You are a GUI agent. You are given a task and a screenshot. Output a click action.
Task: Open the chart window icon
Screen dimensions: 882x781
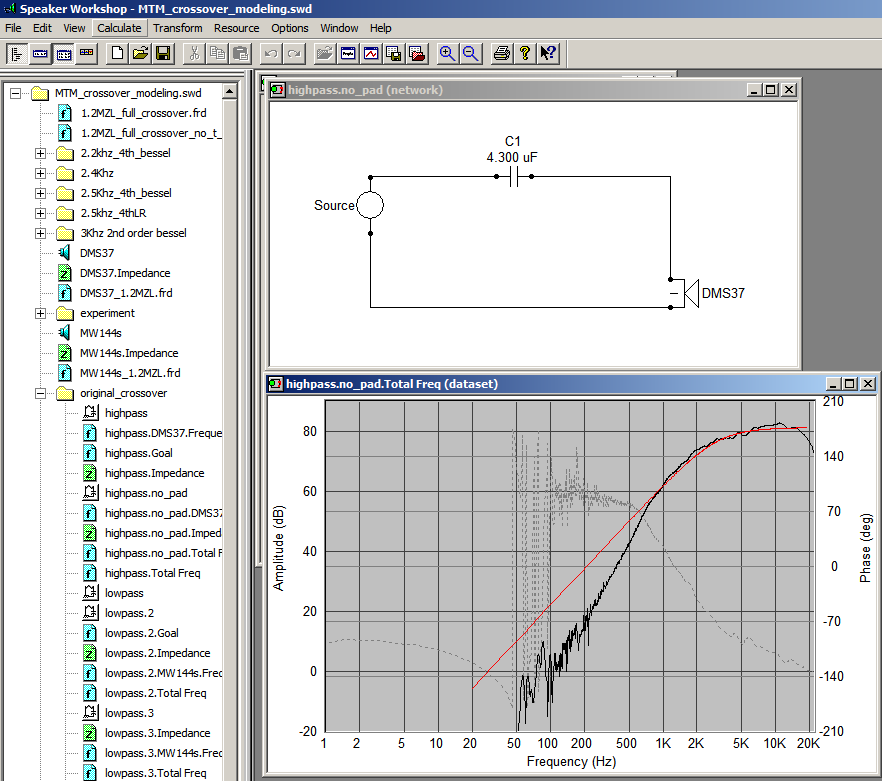[x=371, y=54]
